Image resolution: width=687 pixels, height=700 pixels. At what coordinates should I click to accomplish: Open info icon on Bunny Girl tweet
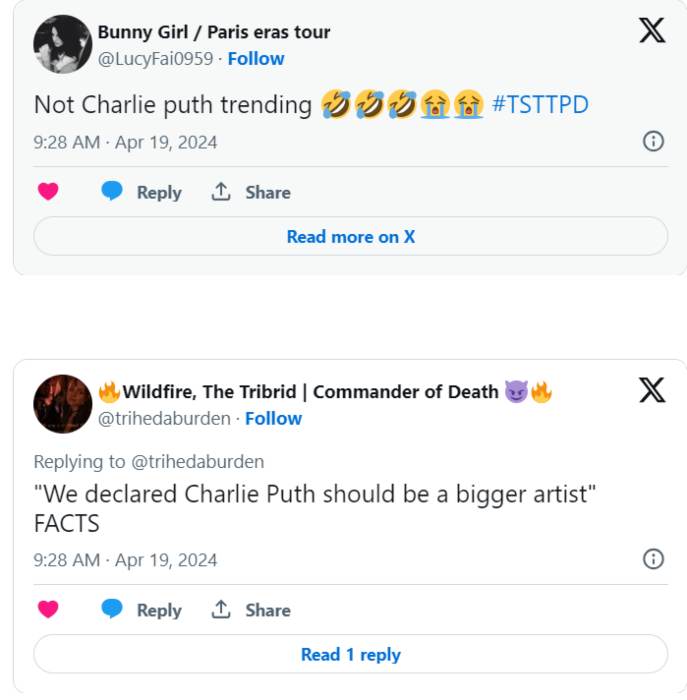pos(653,141)
